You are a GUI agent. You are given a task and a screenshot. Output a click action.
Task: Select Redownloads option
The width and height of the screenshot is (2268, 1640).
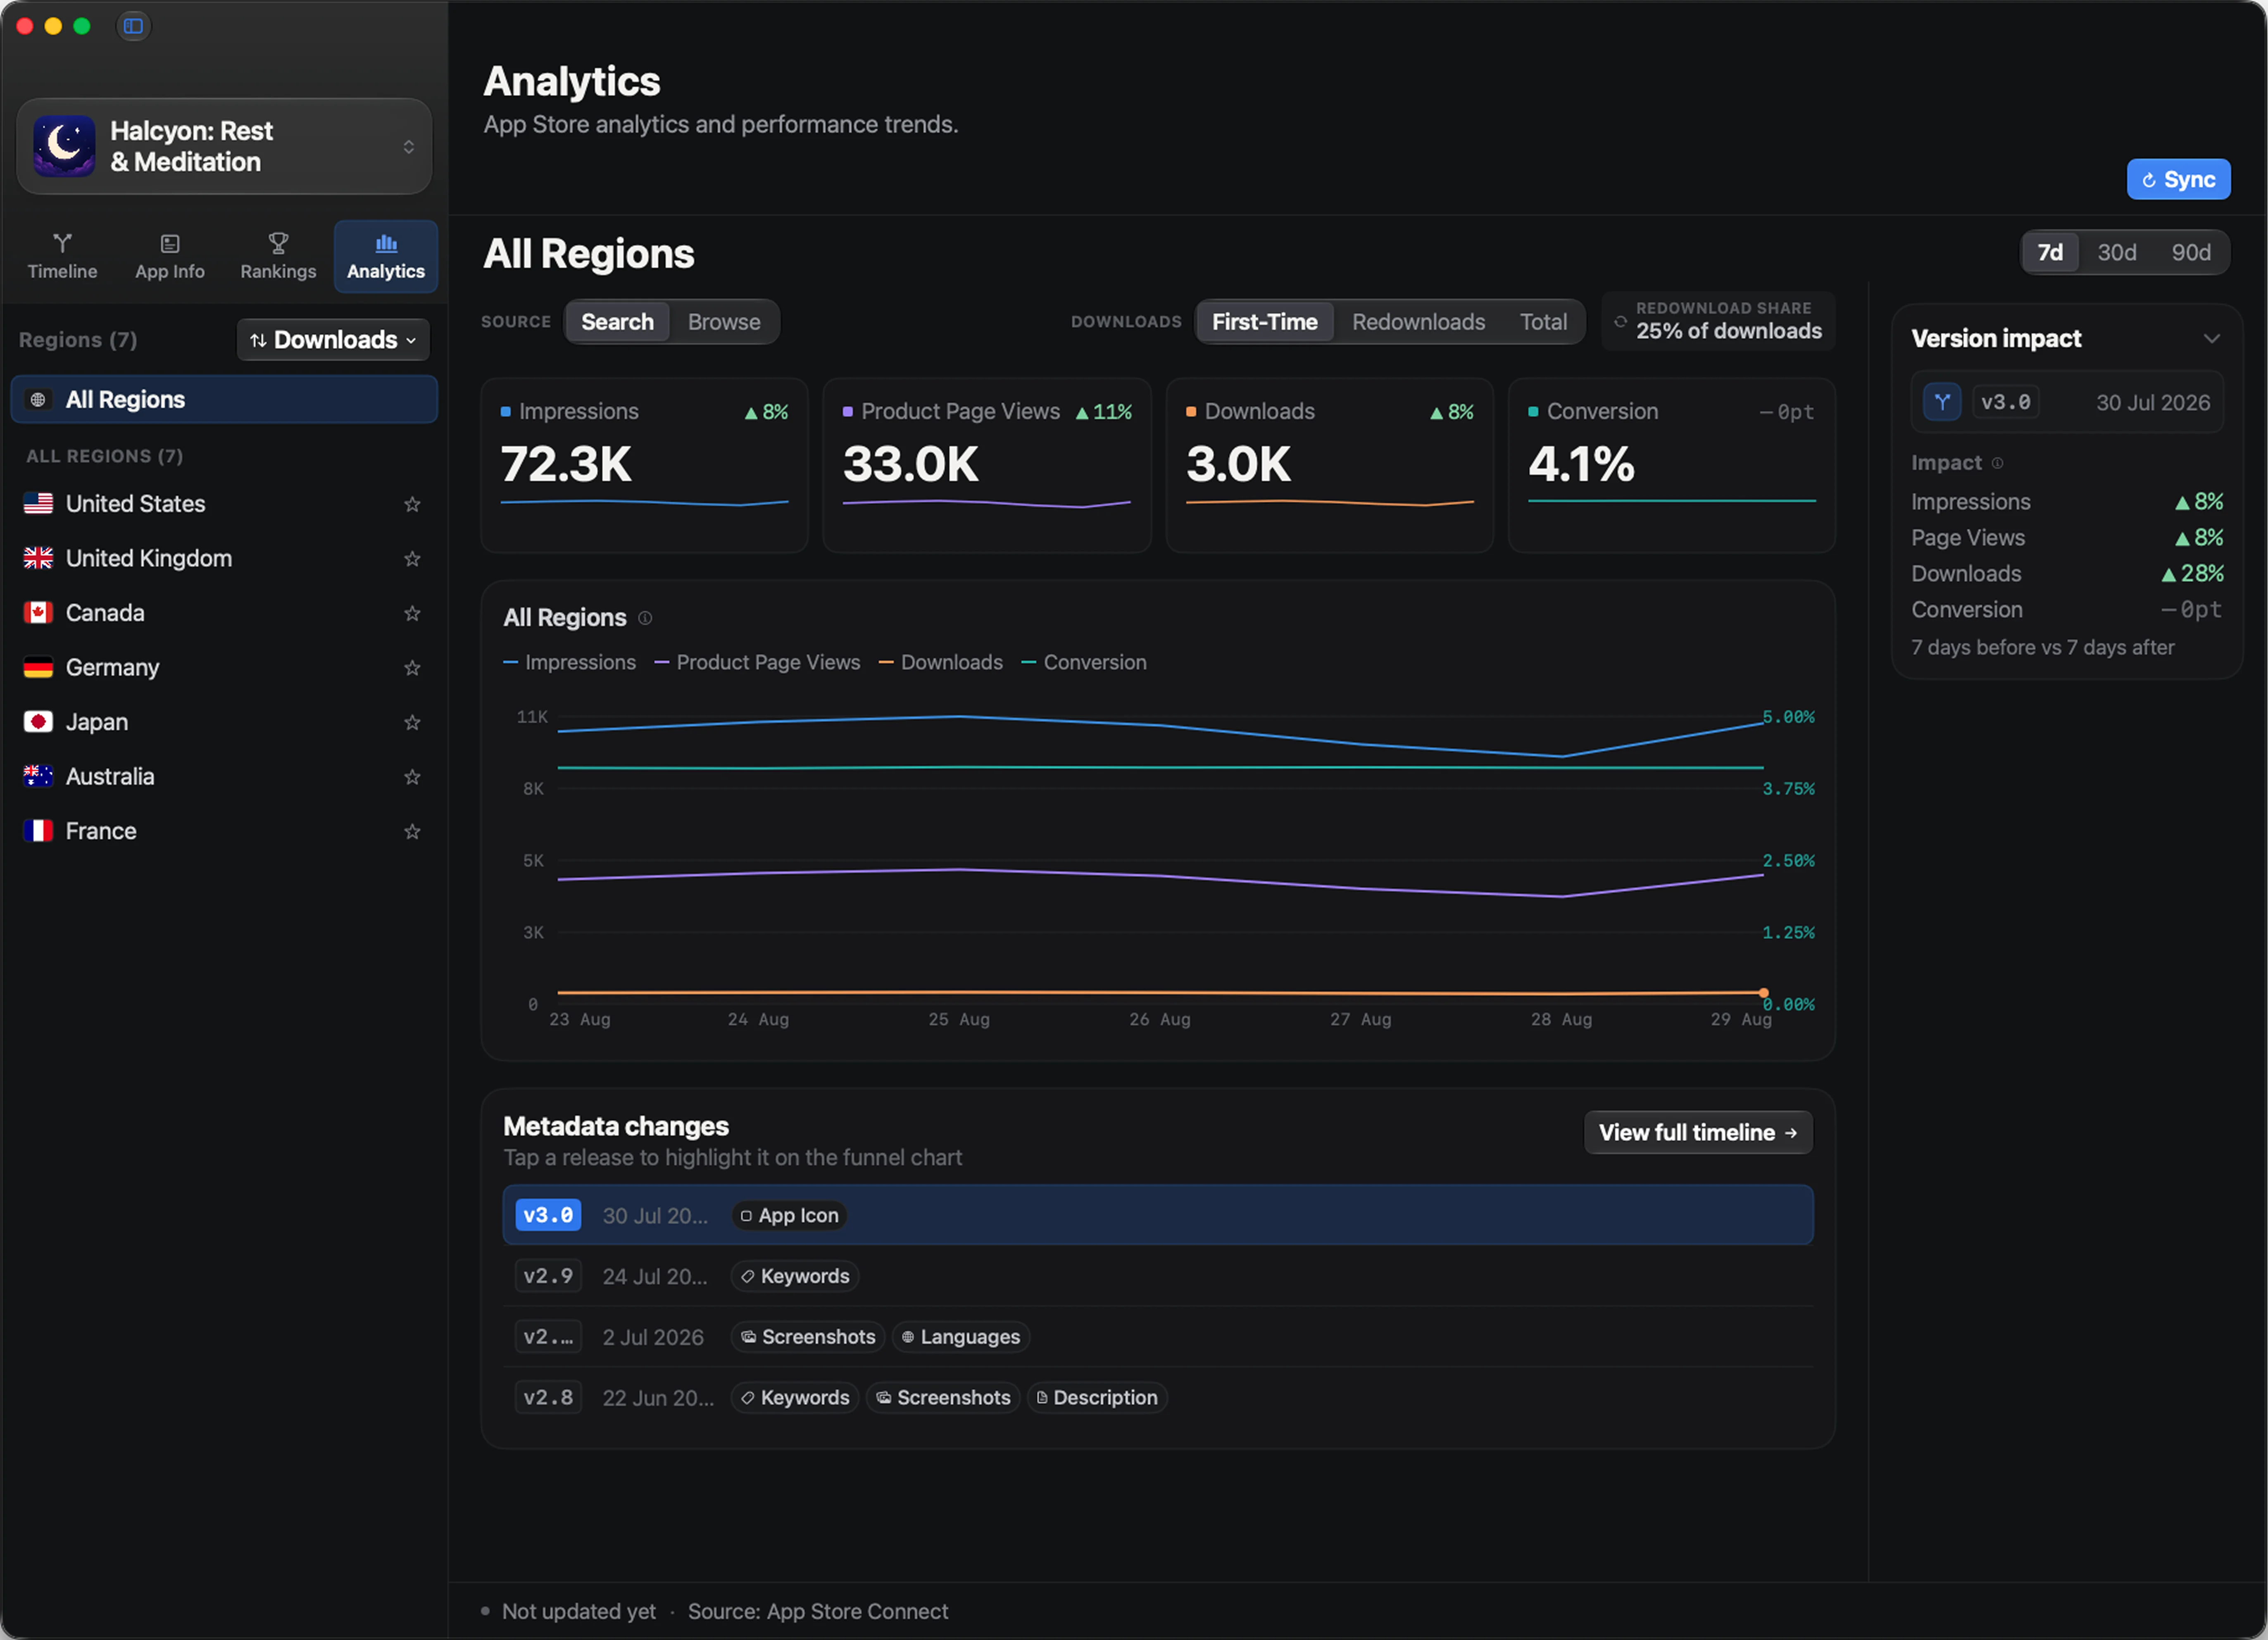point(1418,322)
